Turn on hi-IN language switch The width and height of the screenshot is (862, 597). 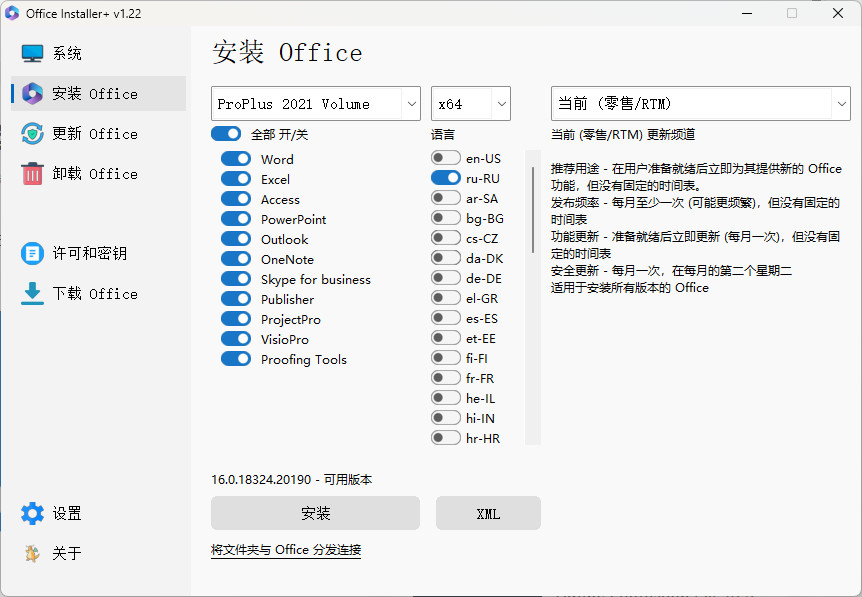coord(446,418)
